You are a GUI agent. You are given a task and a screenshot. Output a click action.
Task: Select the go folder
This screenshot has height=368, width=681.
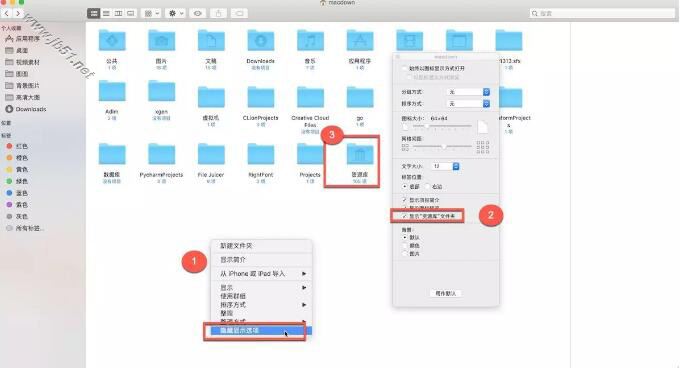pos(360,97)
